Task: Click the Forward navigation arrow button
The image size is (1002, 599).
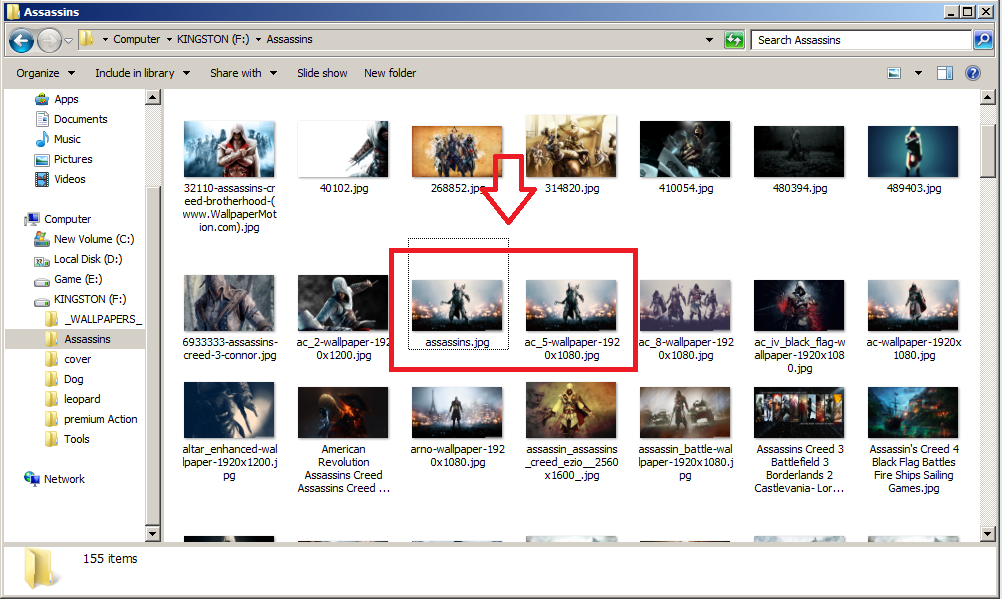Action: click(49, 41)
